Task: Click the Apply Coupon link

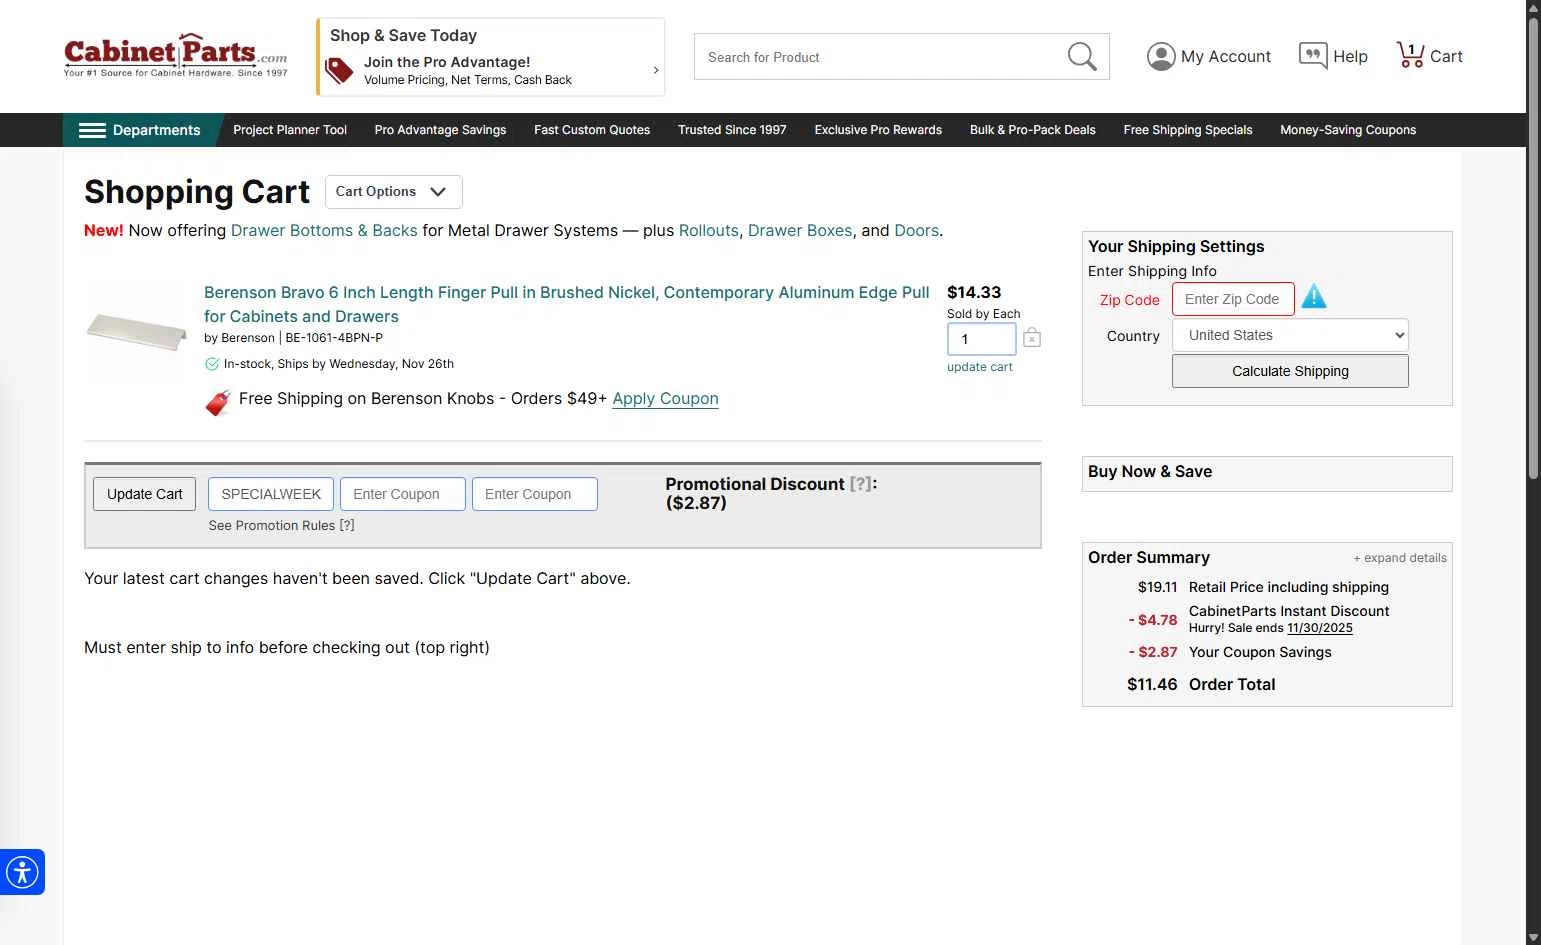Action: click(x=665, y=398)
